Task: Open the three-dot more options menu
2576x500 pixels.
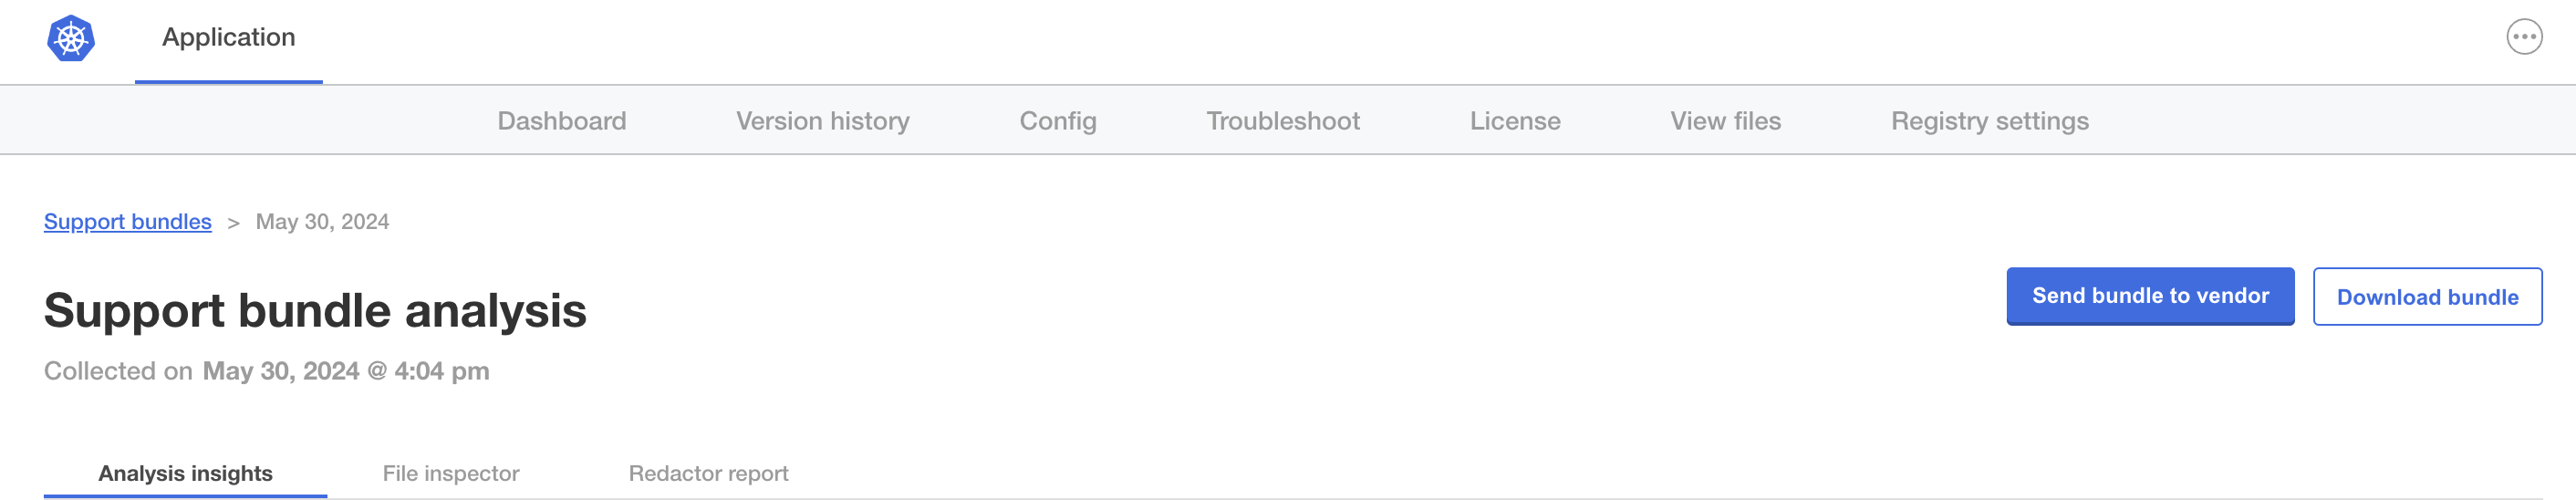Action: tap(2523, 37)
